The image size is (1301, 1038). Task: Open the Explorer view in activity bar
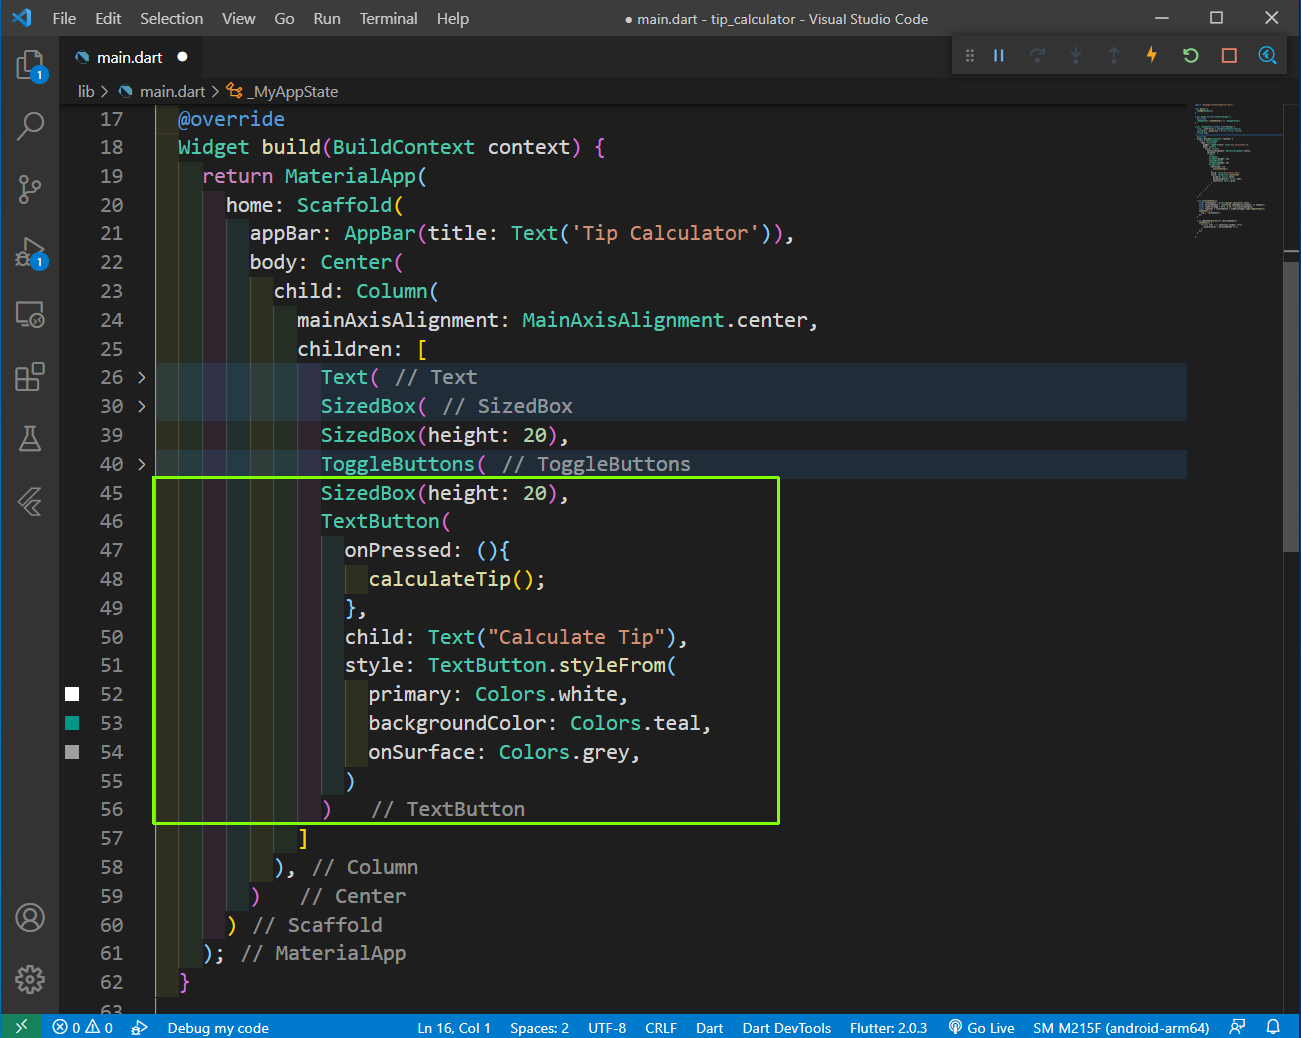[x=30, y=65]
